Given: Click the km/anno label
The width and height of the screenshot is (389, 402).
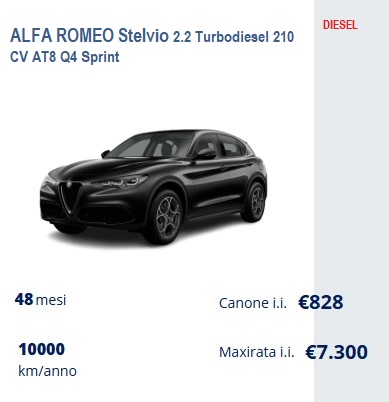Looking at the screenshot, I should click(47, 371).
